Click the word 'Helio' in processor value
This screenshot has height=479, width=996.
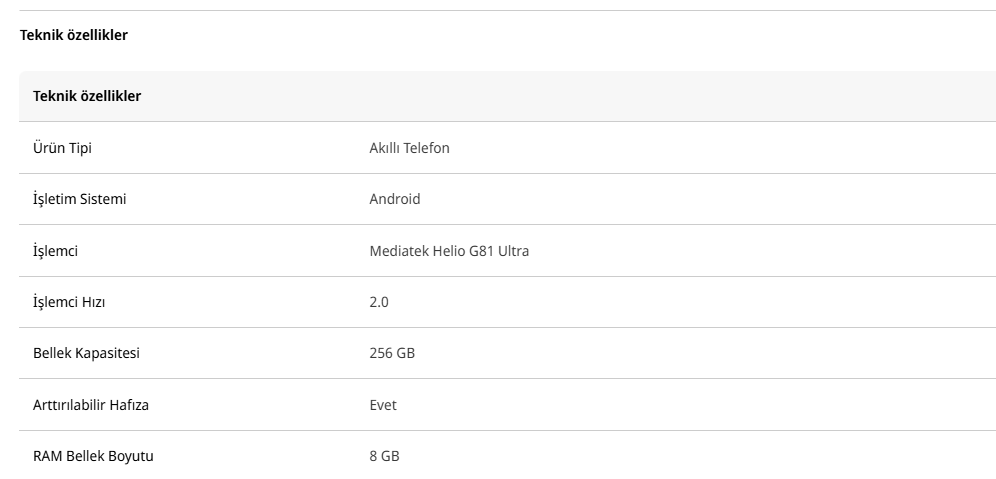coord(449,251)
